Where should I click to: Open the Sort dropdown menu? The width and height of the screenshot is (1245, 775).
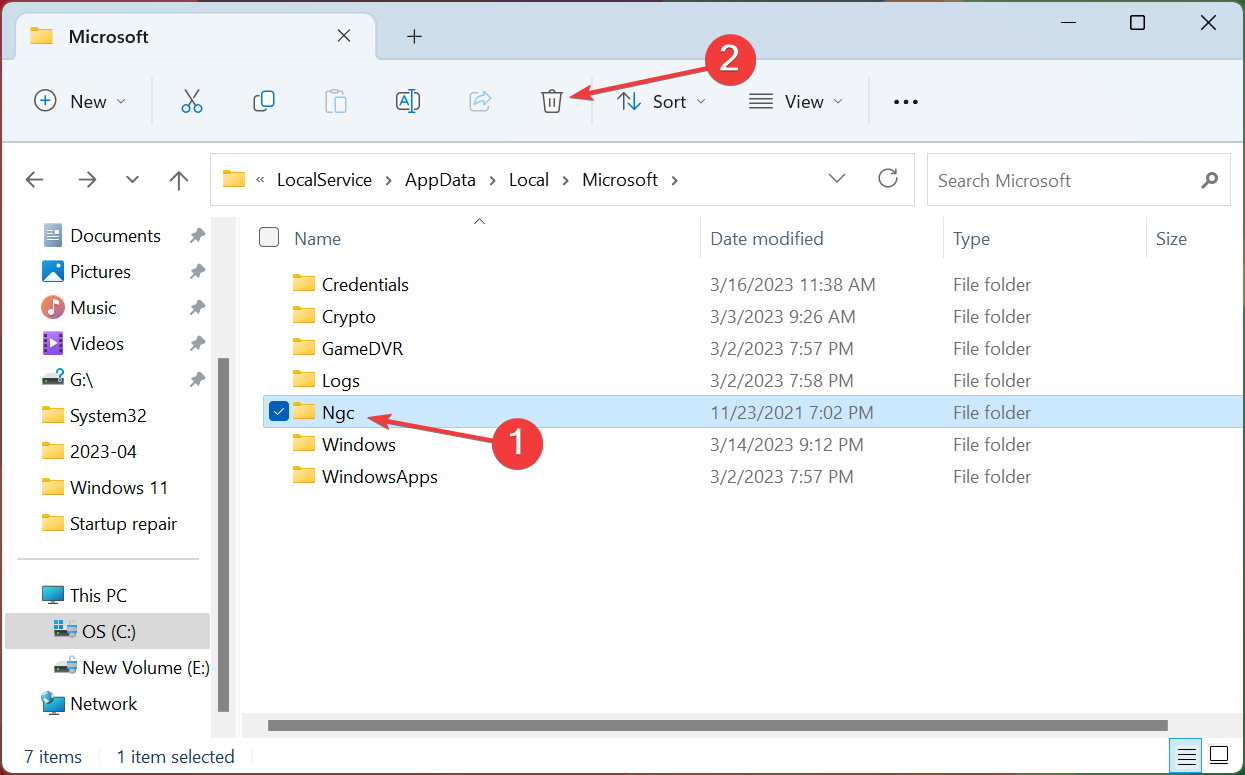[661, 101]
